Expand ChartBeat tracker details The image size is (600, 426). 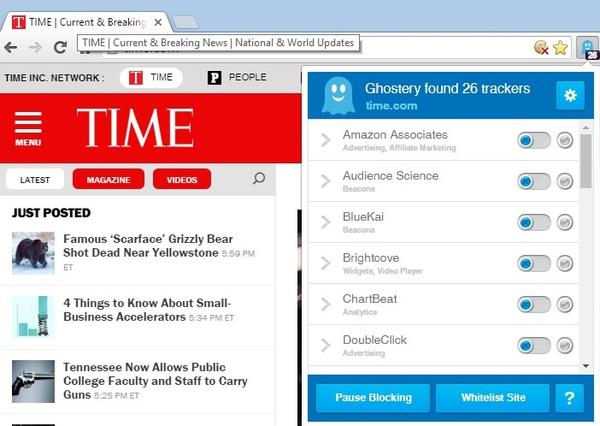[326, 304]
